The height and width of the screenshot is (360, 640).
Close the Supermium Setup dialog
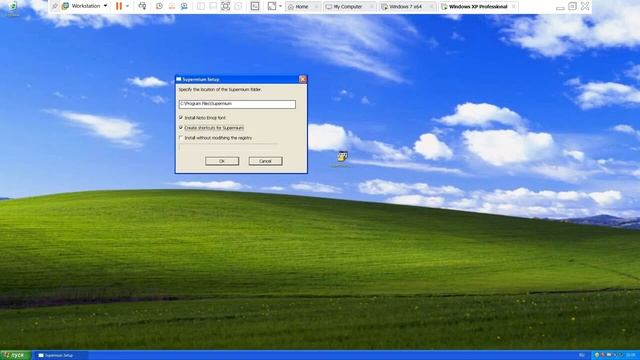302,79
